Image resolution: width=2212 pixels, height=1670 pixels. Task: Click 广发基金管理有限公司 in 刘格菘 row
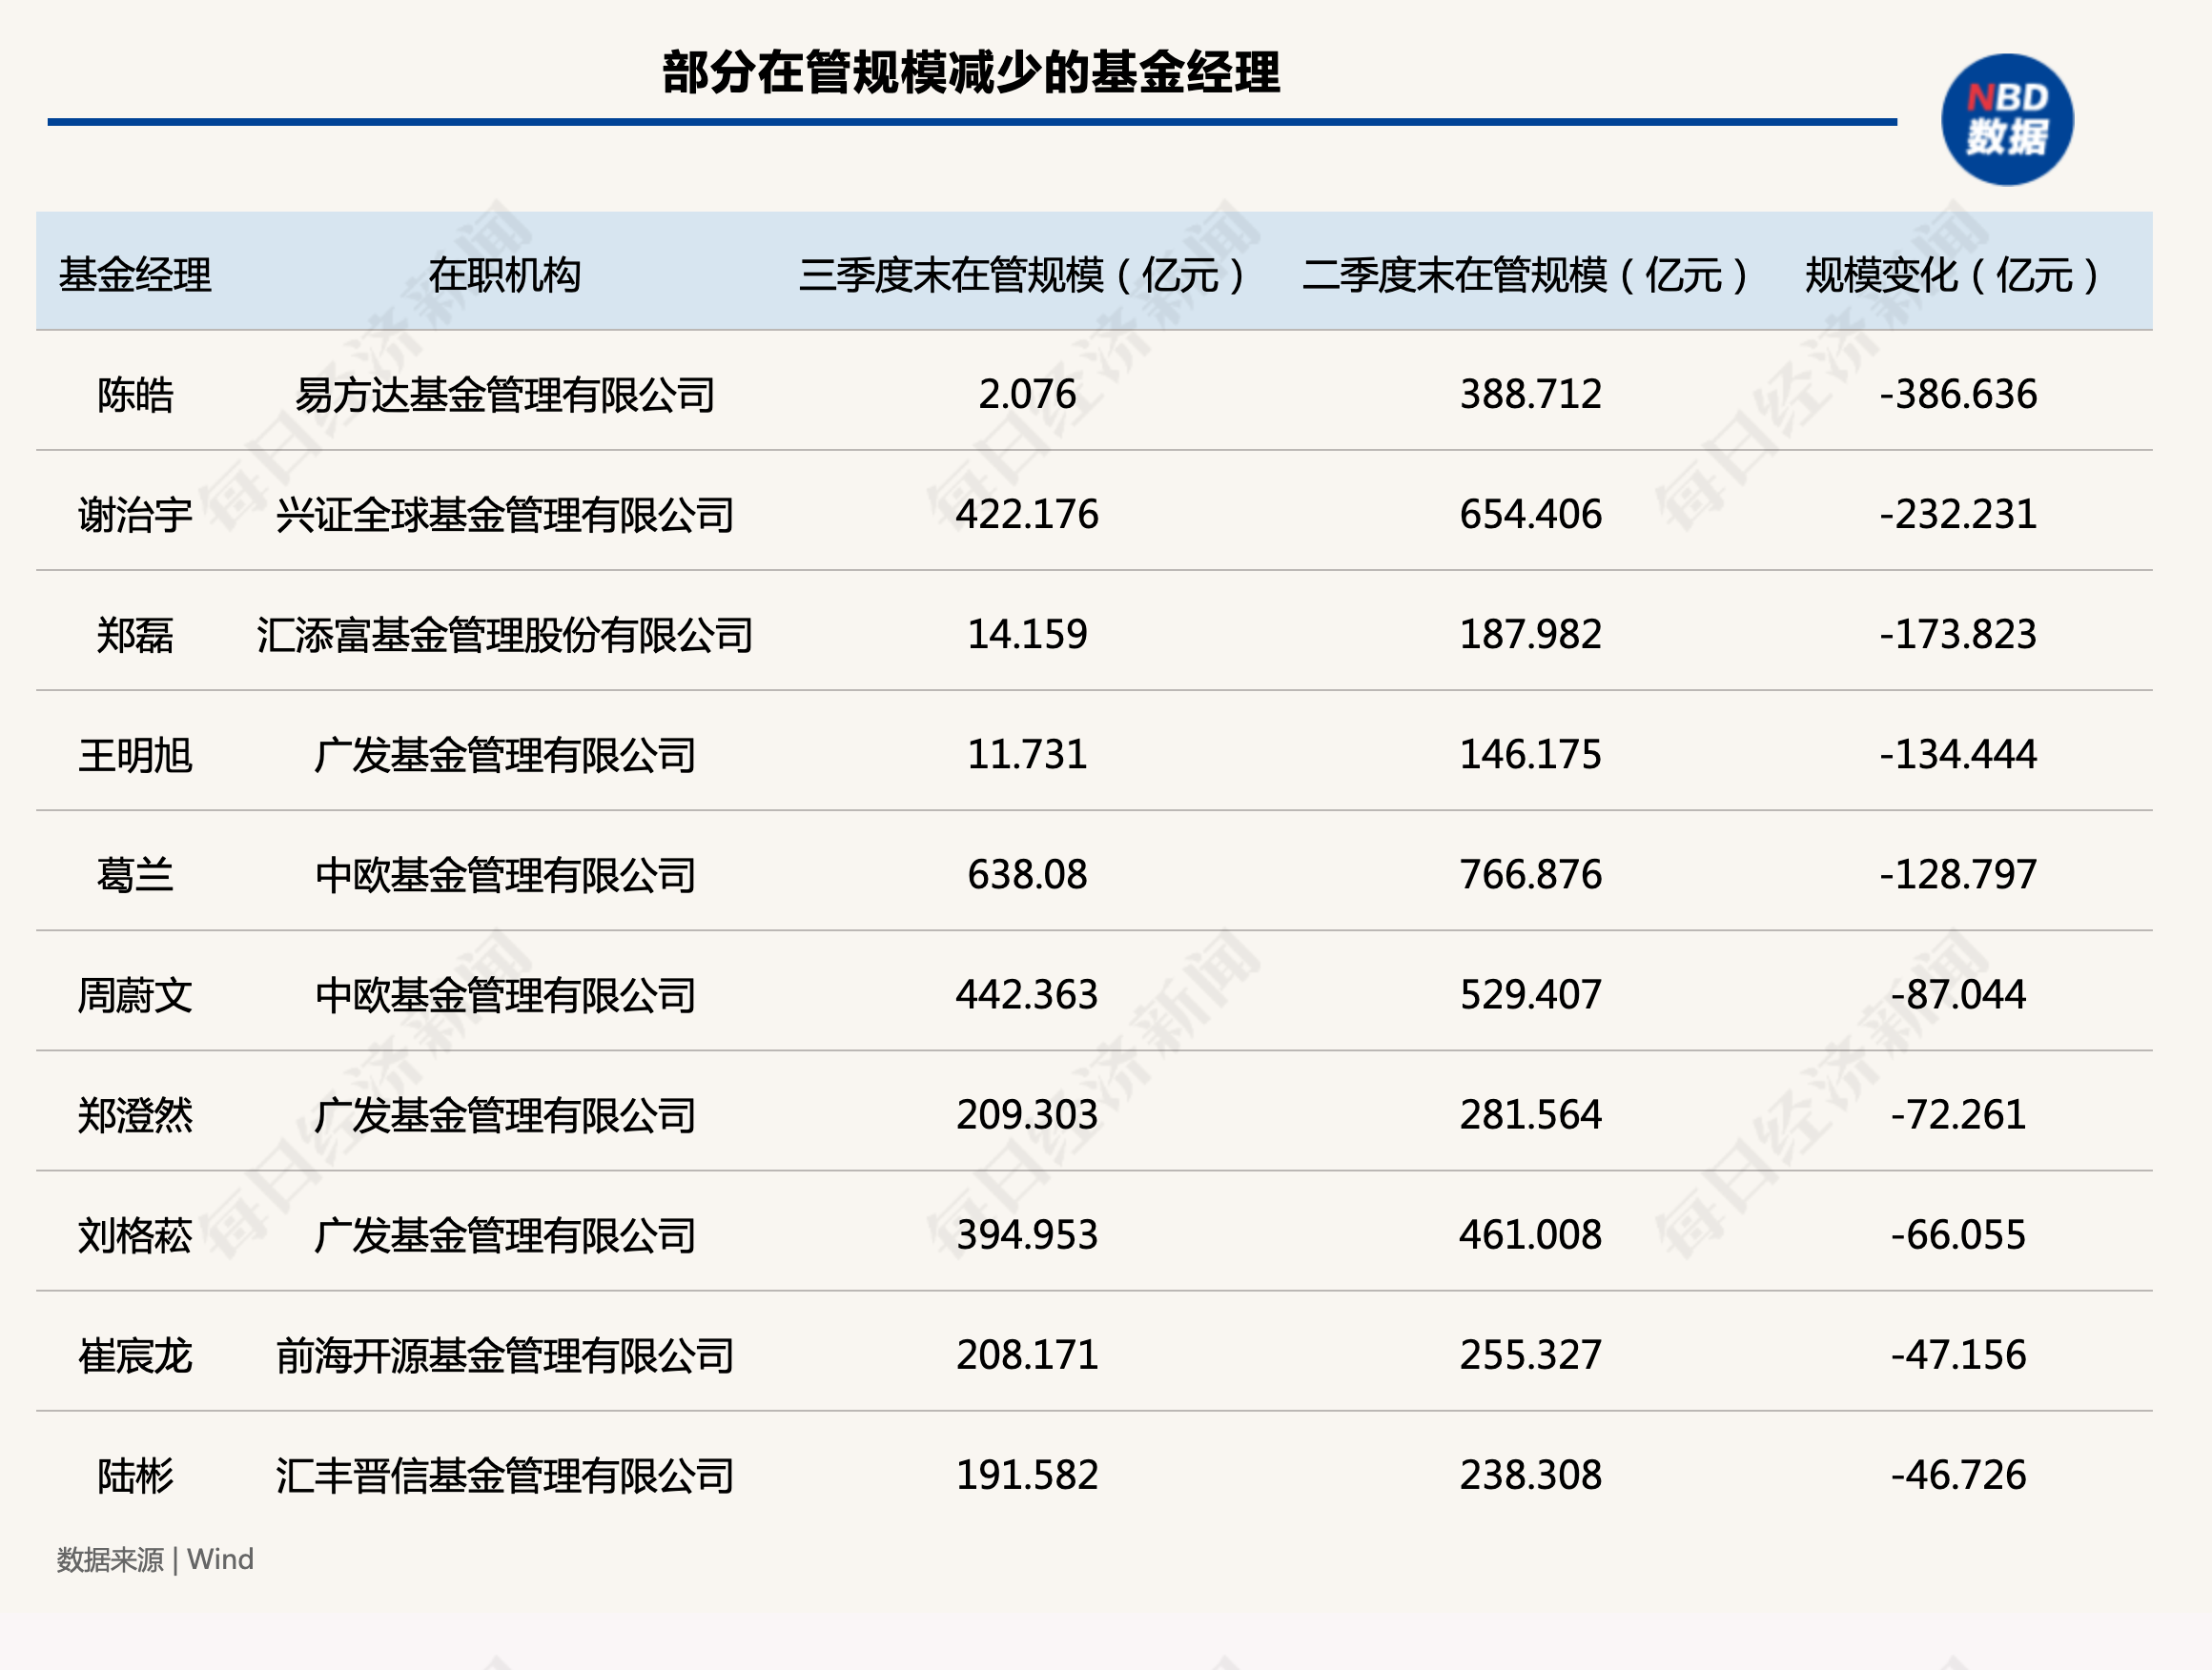pyautogui.click(x=505, y=1235)
